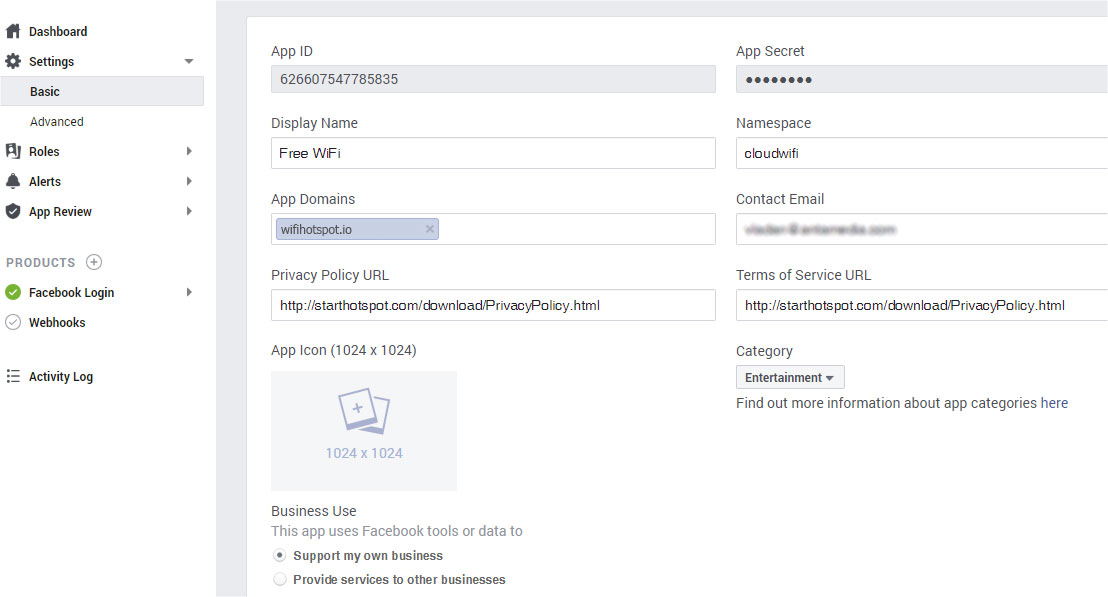Open the Advanced settings page
The width and height of the screenshot is (1108, 597).
[x=57, y=121]
